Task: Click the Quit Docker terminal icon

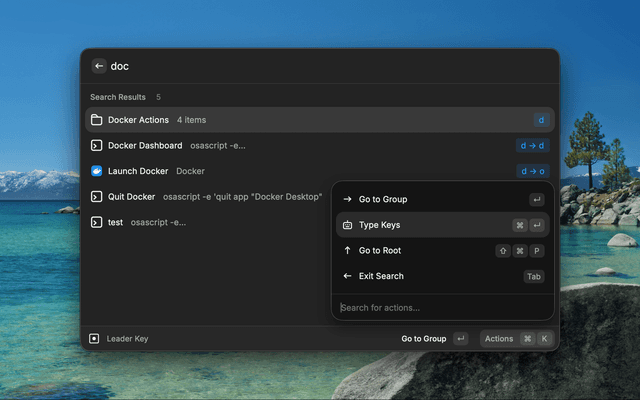Action: click(97, 197)
